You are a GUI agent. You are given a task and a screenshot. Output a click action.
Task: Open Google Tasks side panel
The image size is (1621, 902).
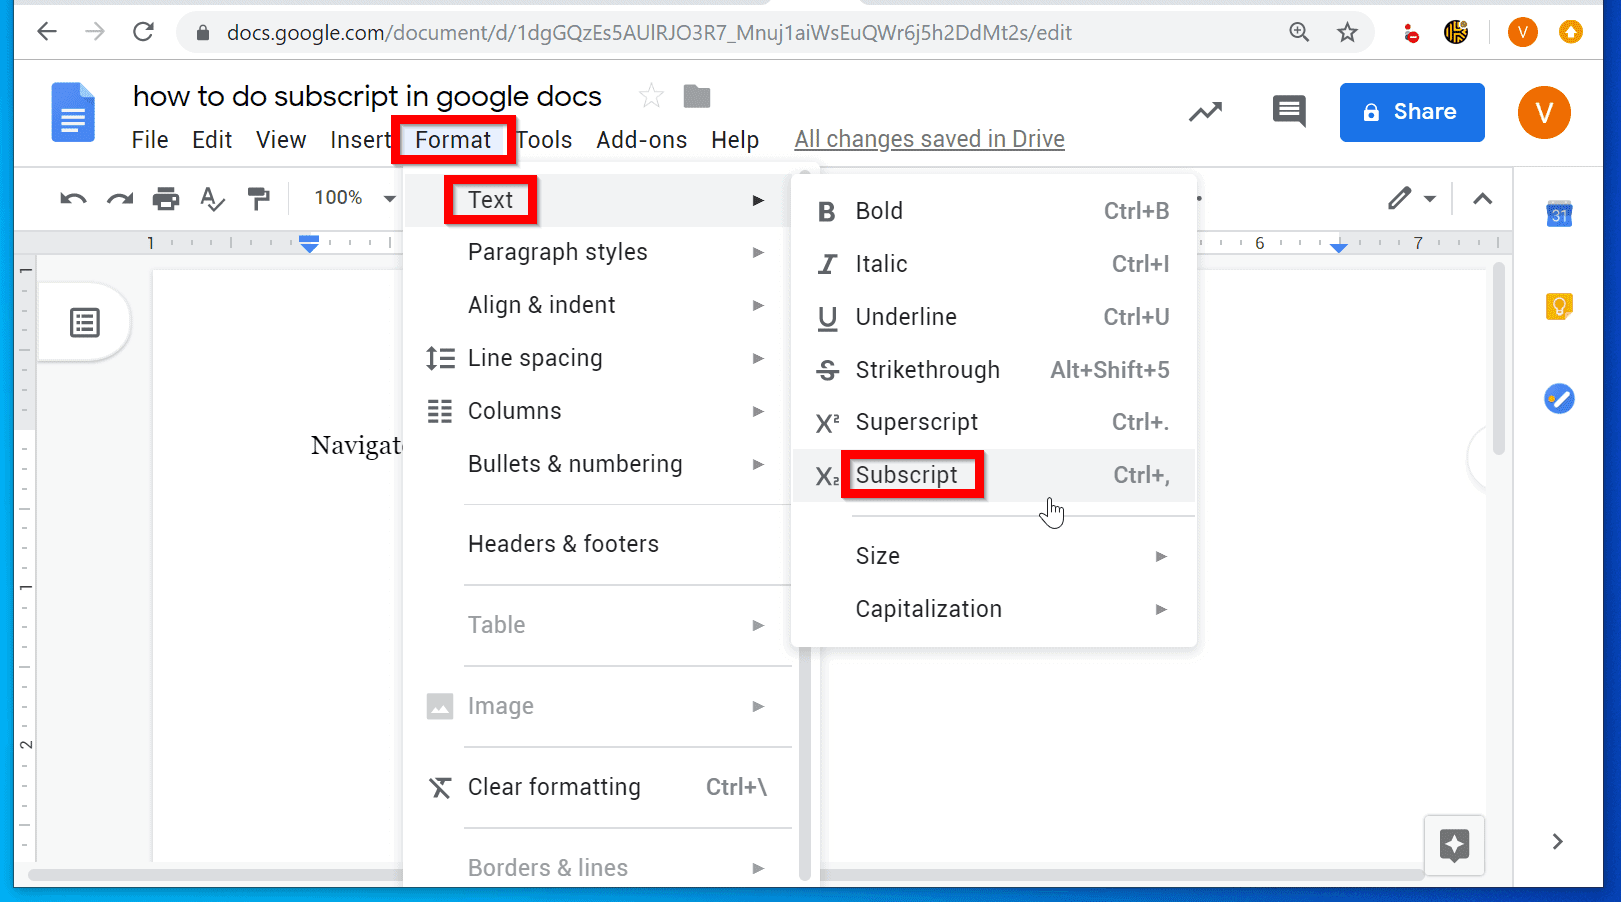point(1559,399)
